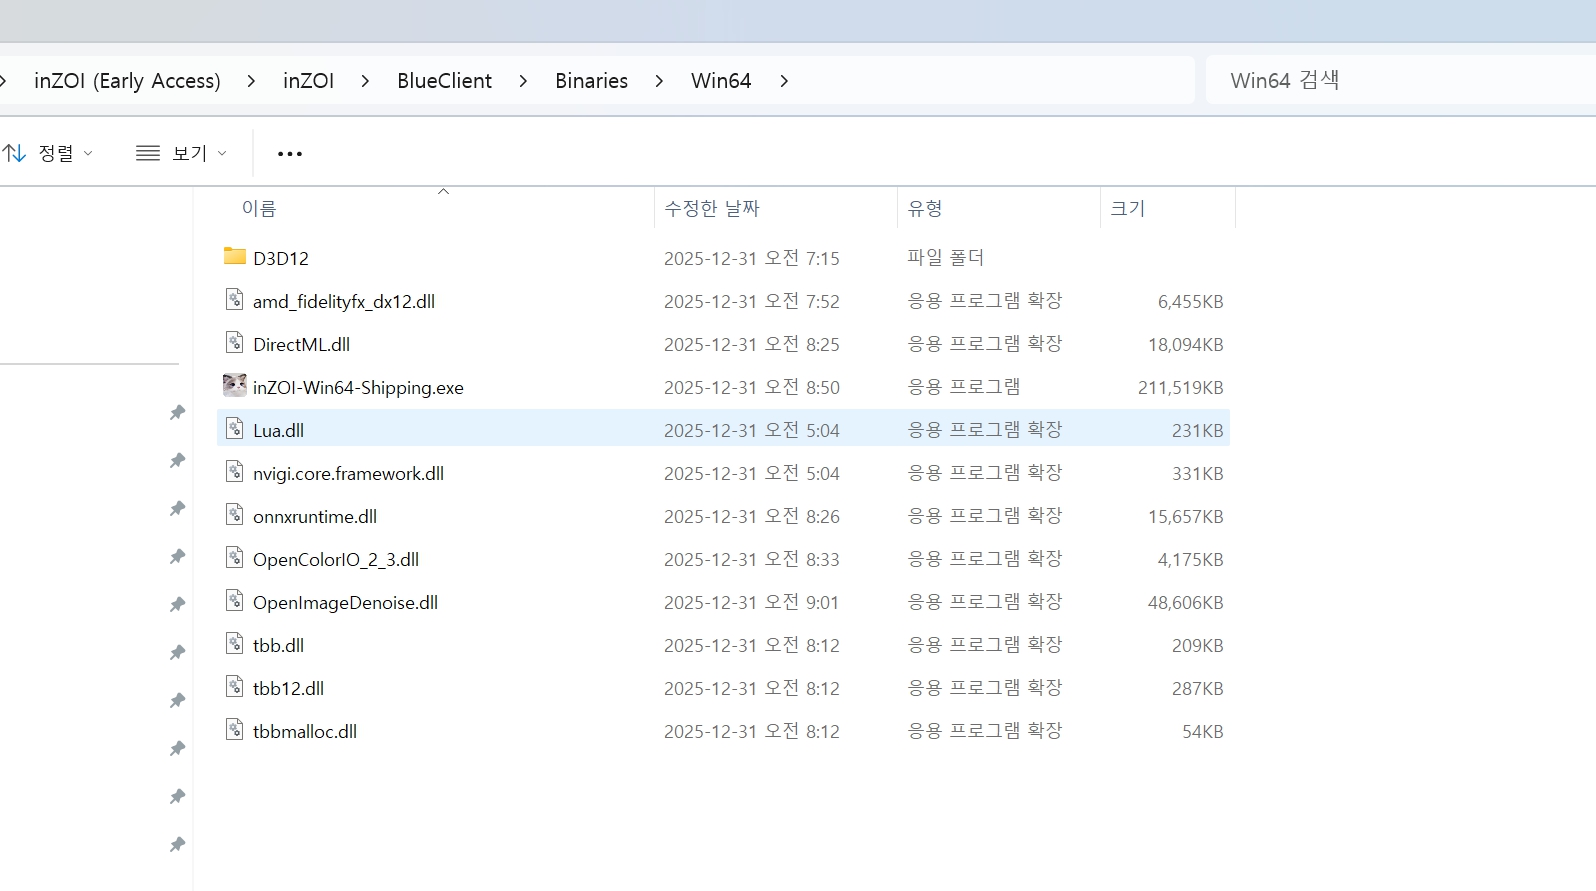Click the Win64 검색 search field
This screenshot has width=1596, height=891.
[x=1400, y=80]
